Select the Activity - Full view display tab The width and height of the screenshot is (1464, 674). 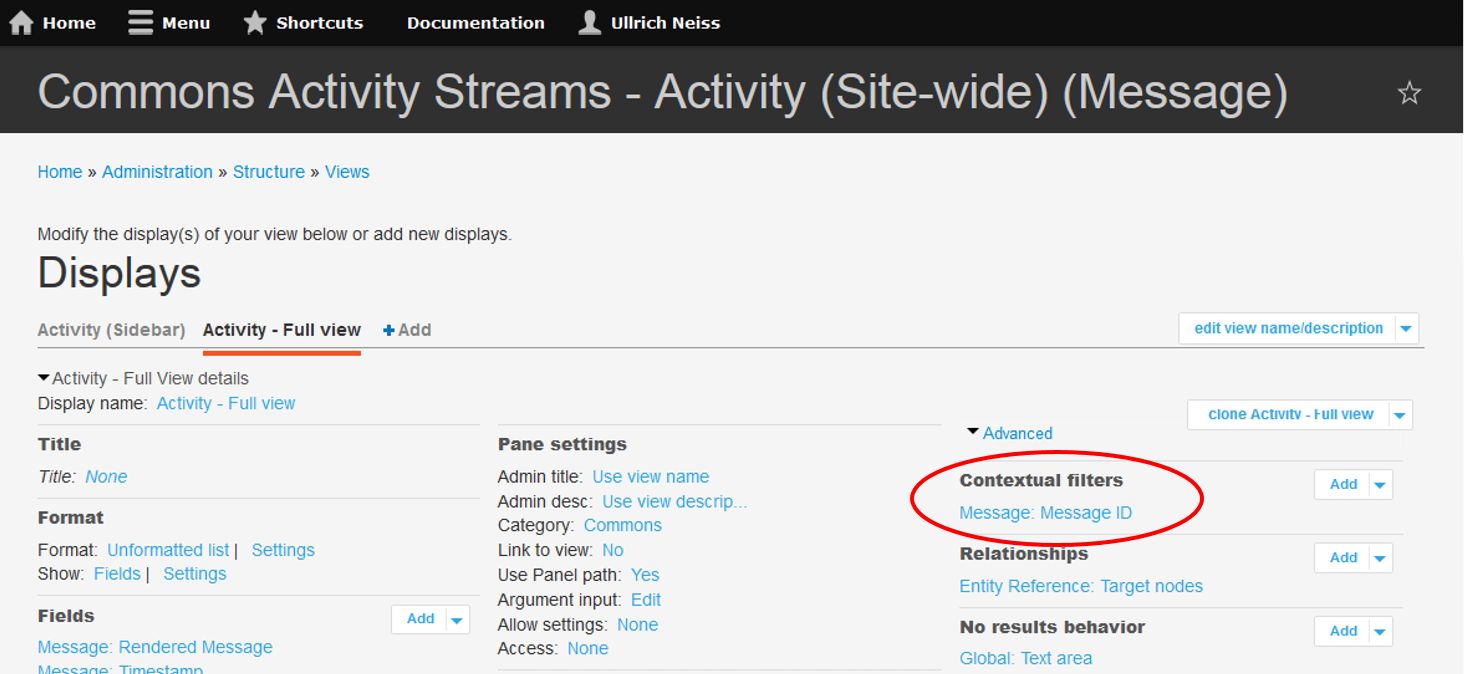click(x=282, y=330)
